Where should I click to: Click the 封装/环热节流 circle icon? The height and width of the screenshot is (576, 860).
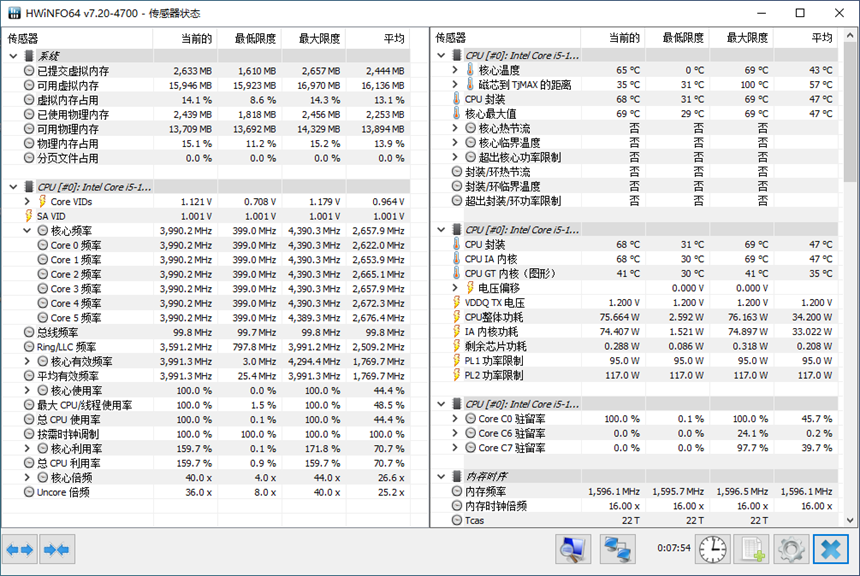[x=457, y=171]
